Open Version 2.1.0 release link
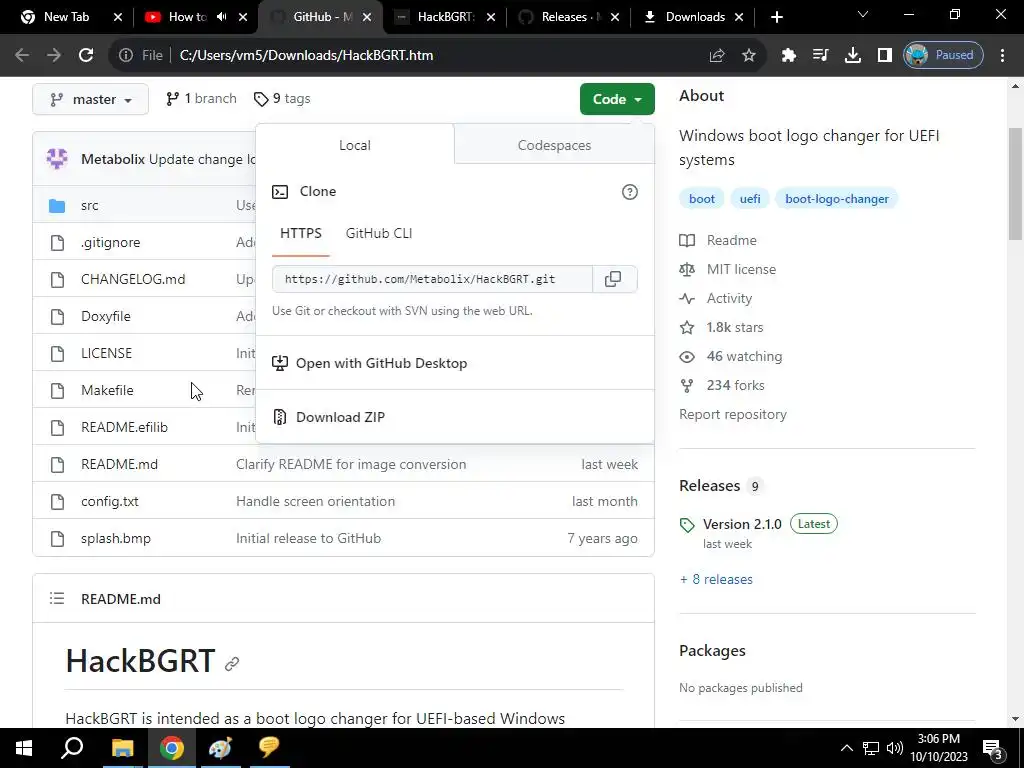 [x=742, y=524]
